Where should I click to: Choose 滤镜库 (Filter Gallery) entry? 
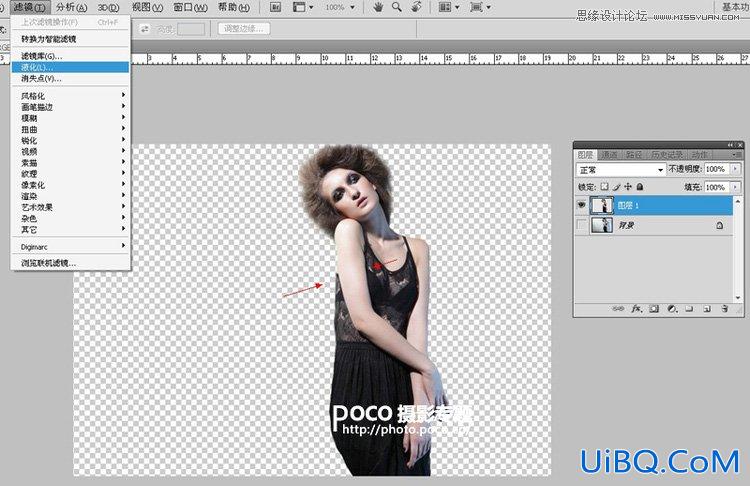(x=70, y=56)
